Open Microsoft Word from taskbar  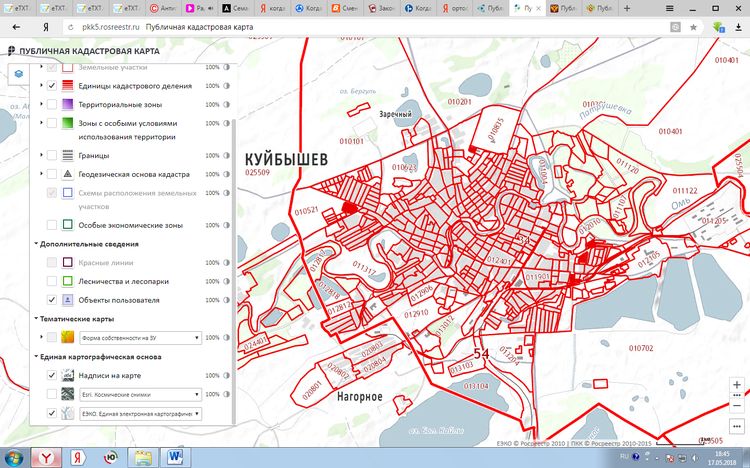point(176,457)
